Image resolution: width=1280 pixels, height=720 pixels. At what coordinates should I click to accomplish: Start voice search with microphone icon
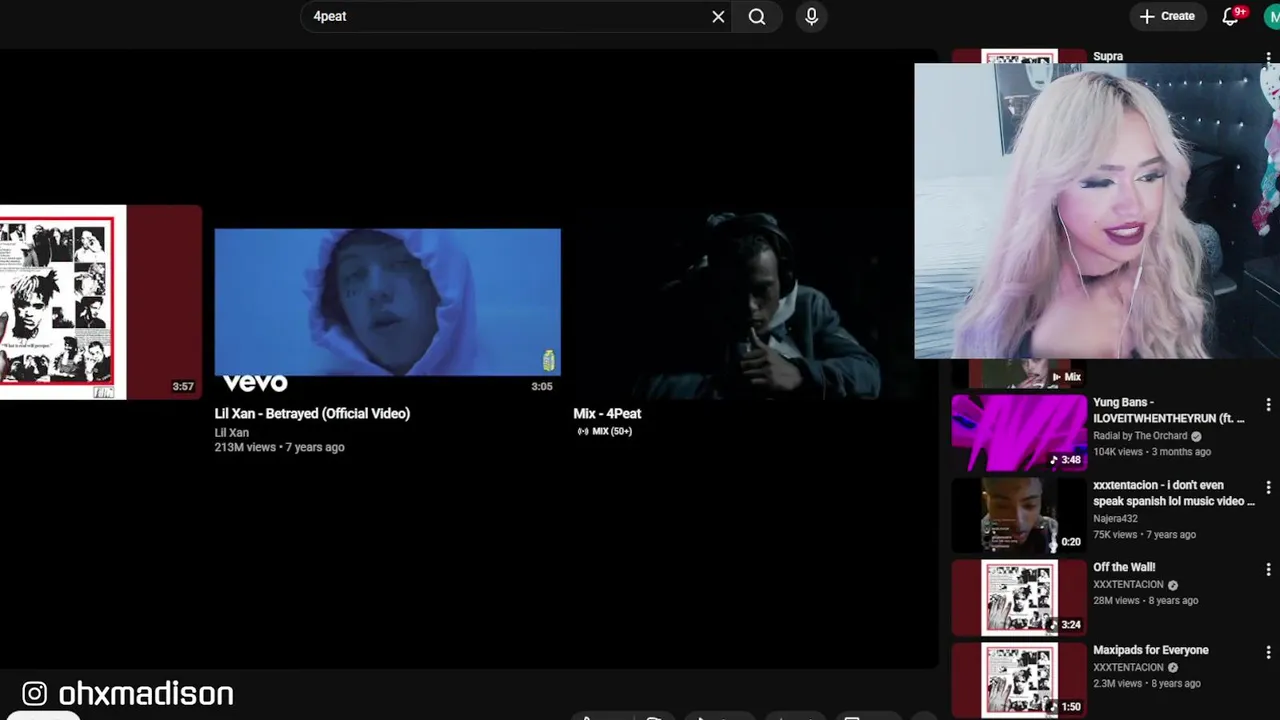tap(811, 16)
